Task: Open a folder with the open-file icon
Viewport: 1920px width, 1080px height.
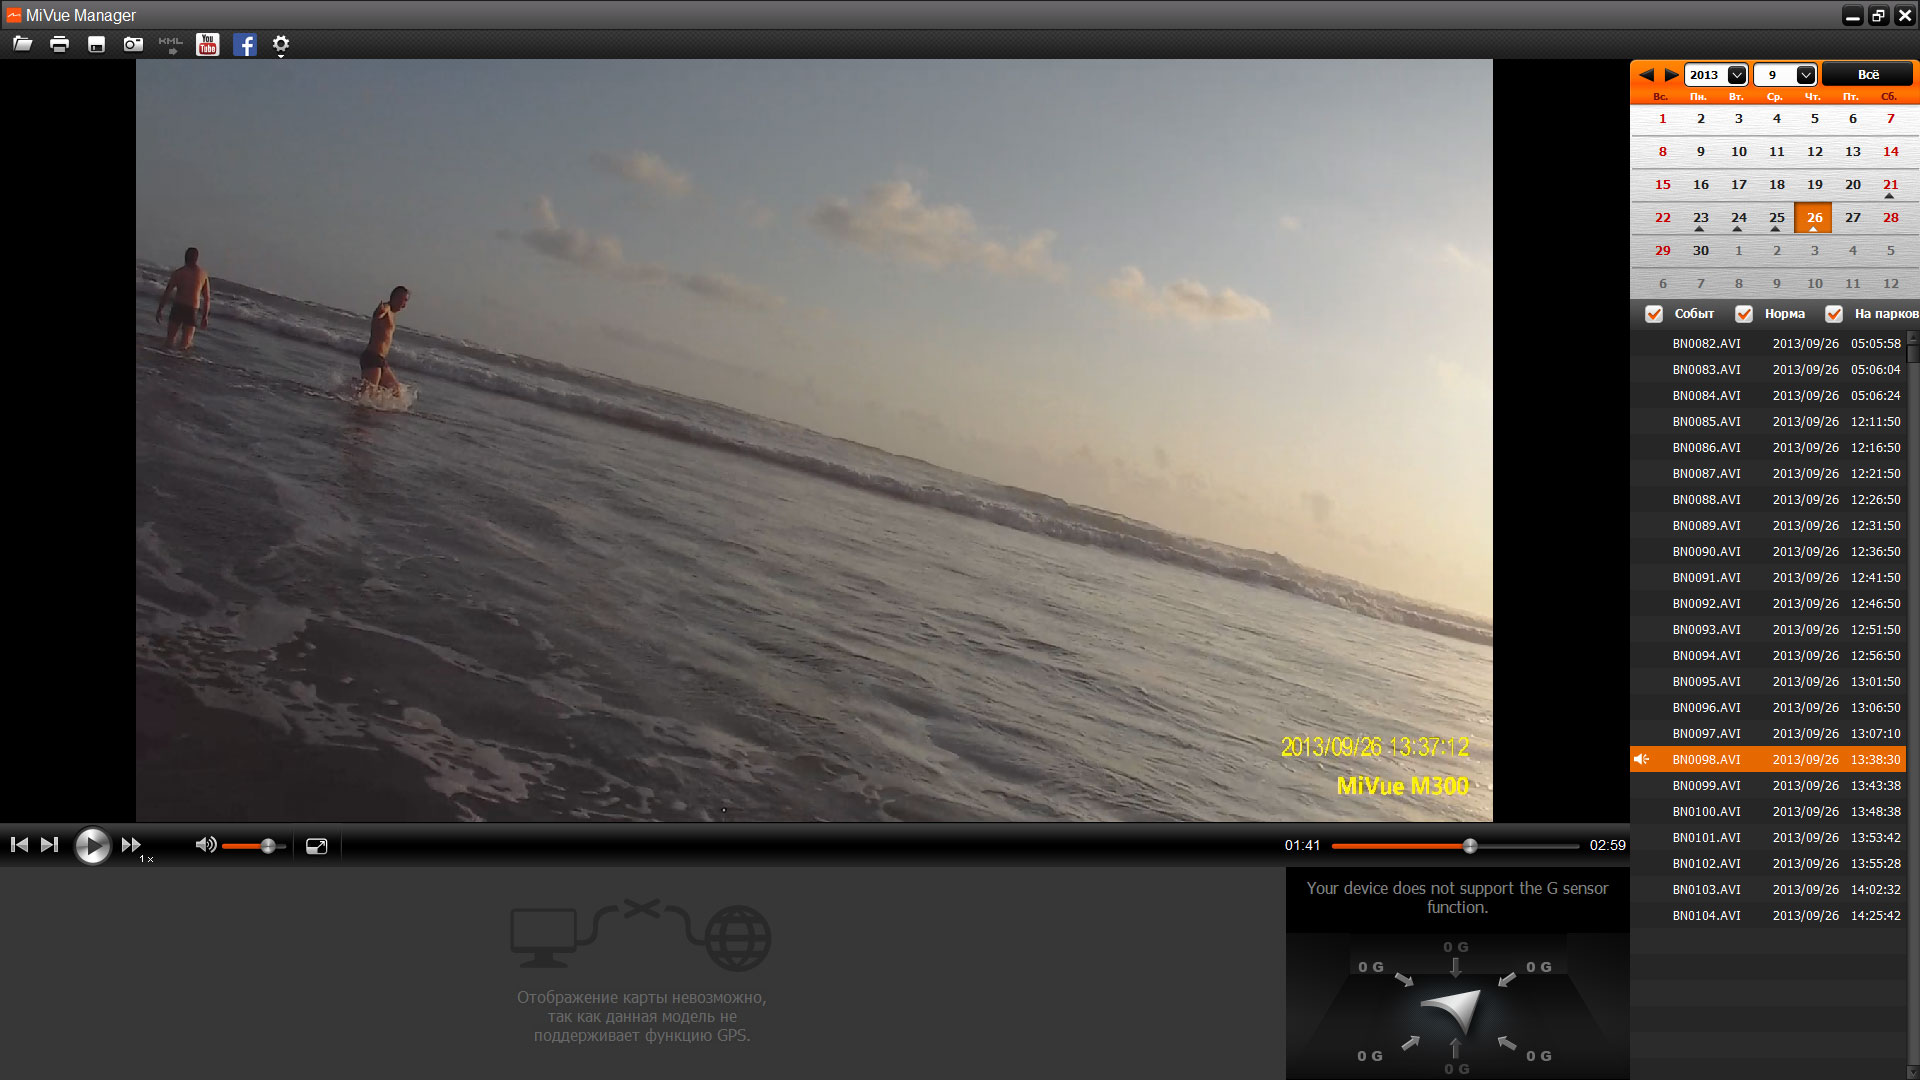Action: pyautogui.click(x=22, y=44)
